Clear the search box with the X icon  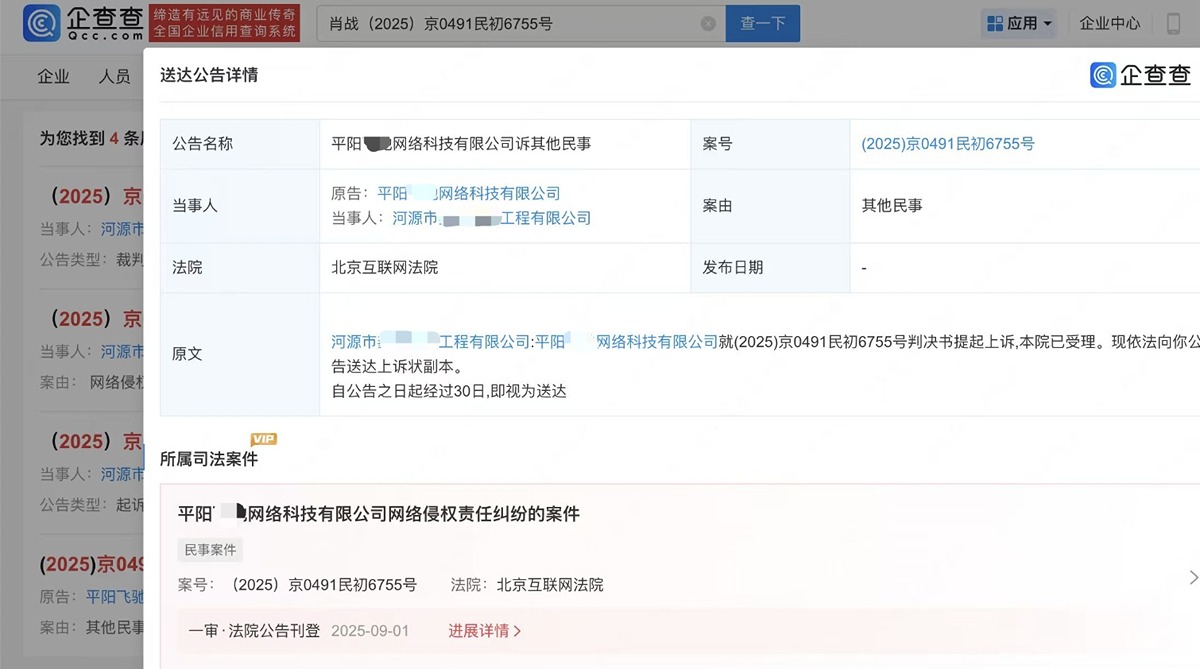tap(708, 24)
